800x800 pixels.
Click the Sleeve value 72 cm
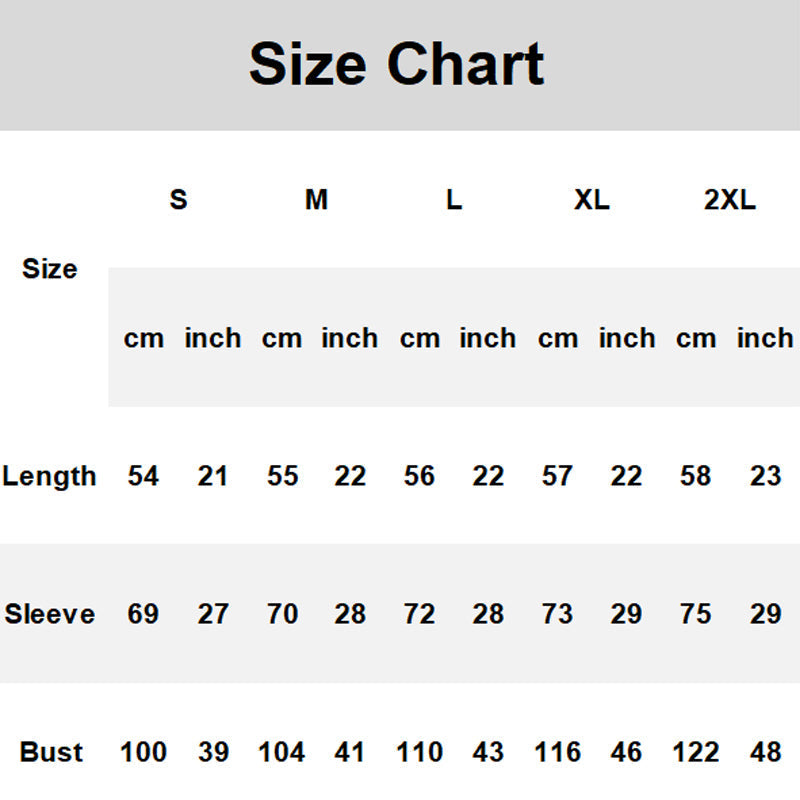pyautogui.click(x=420, y=614)
